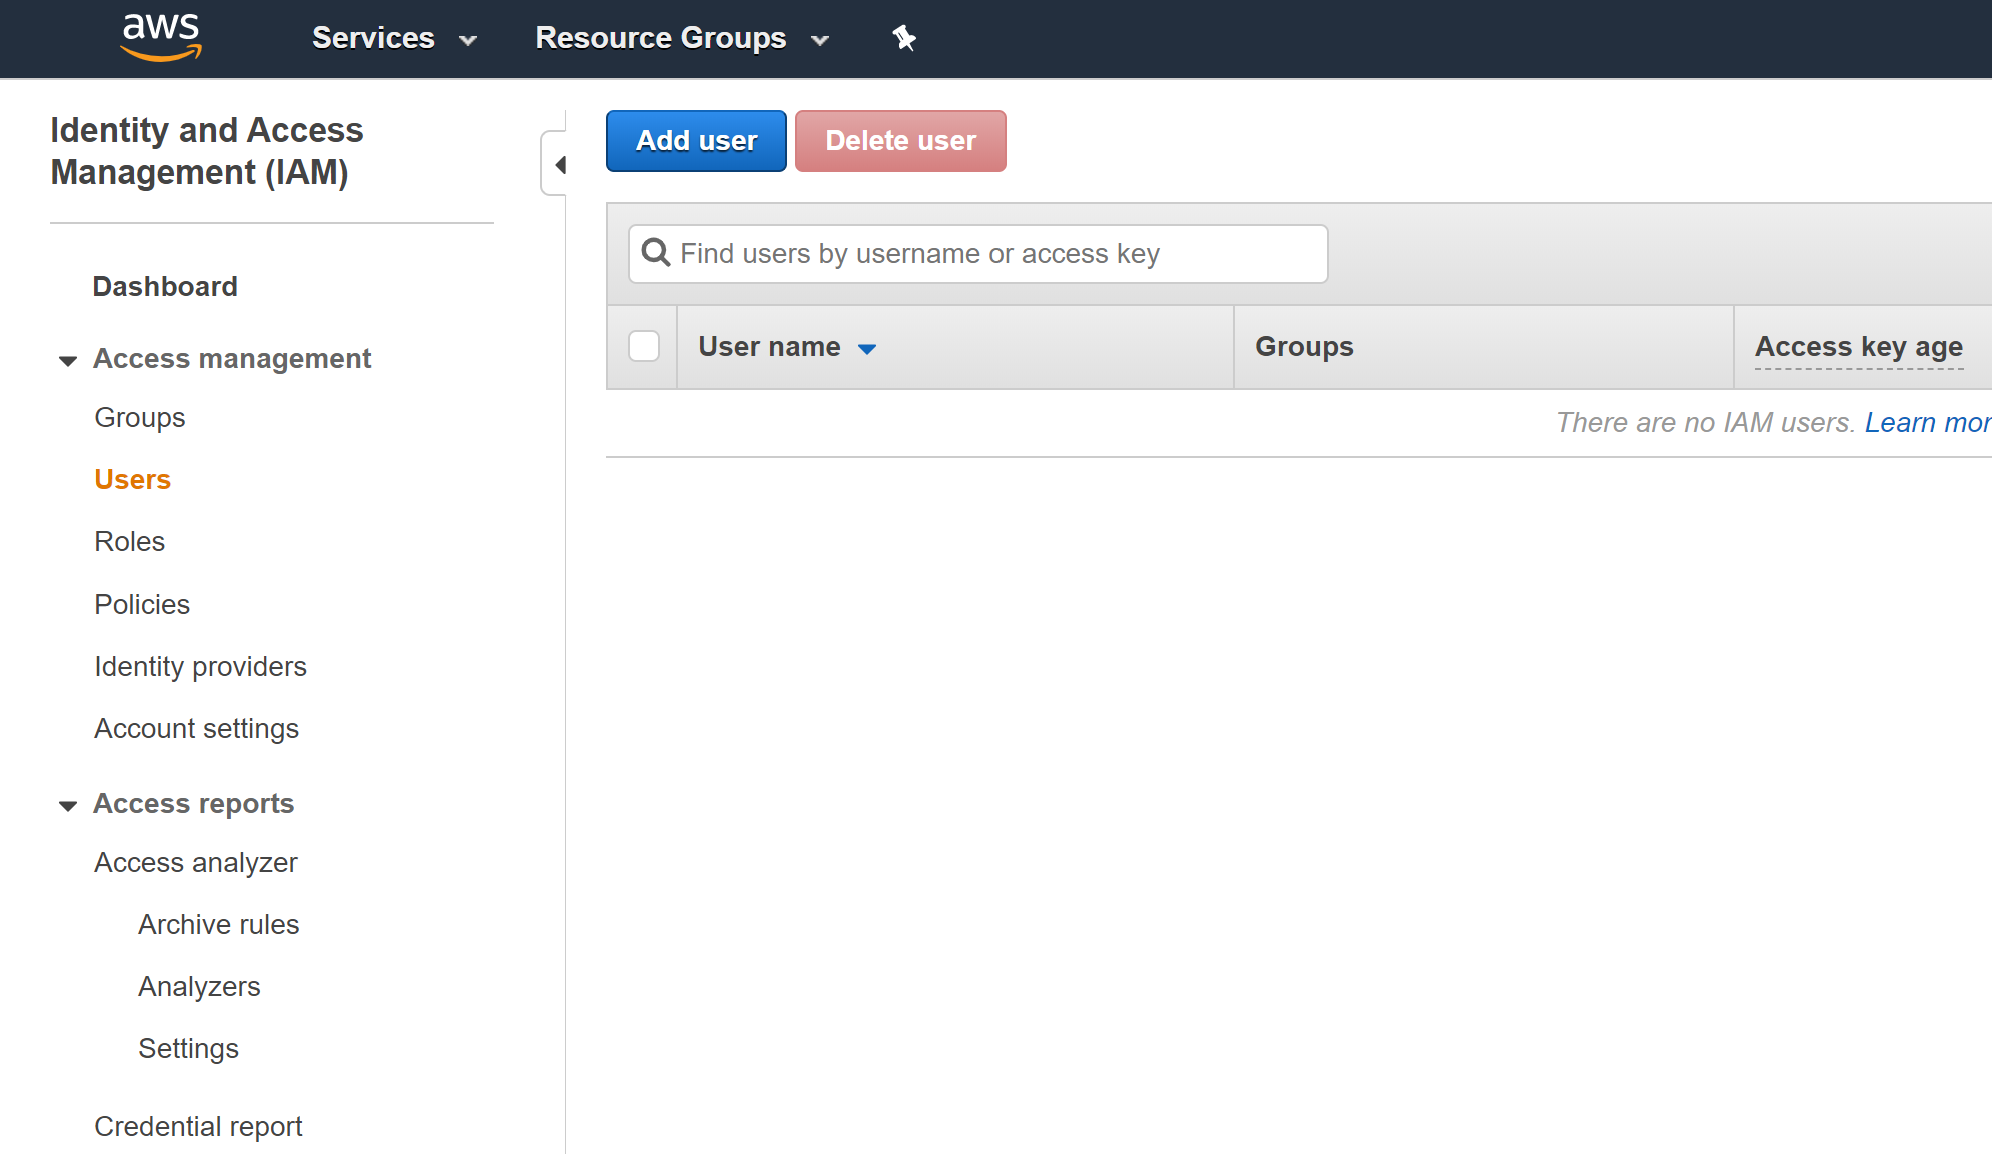Click the search magnifier icon
1992x1154 pixels.
point(656,253)
